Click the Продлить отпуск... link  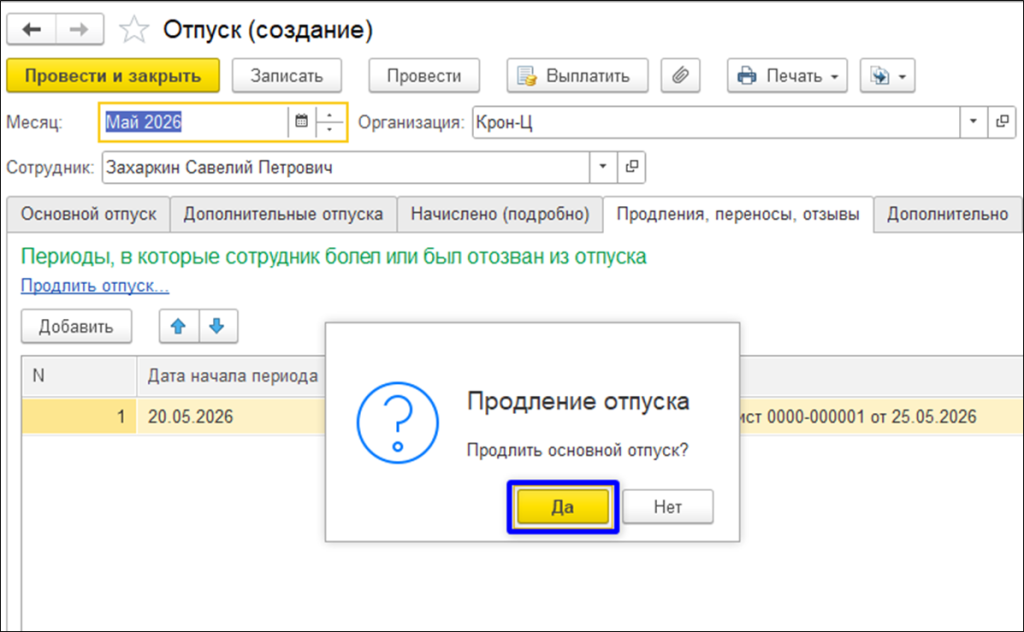click(95, 285)
